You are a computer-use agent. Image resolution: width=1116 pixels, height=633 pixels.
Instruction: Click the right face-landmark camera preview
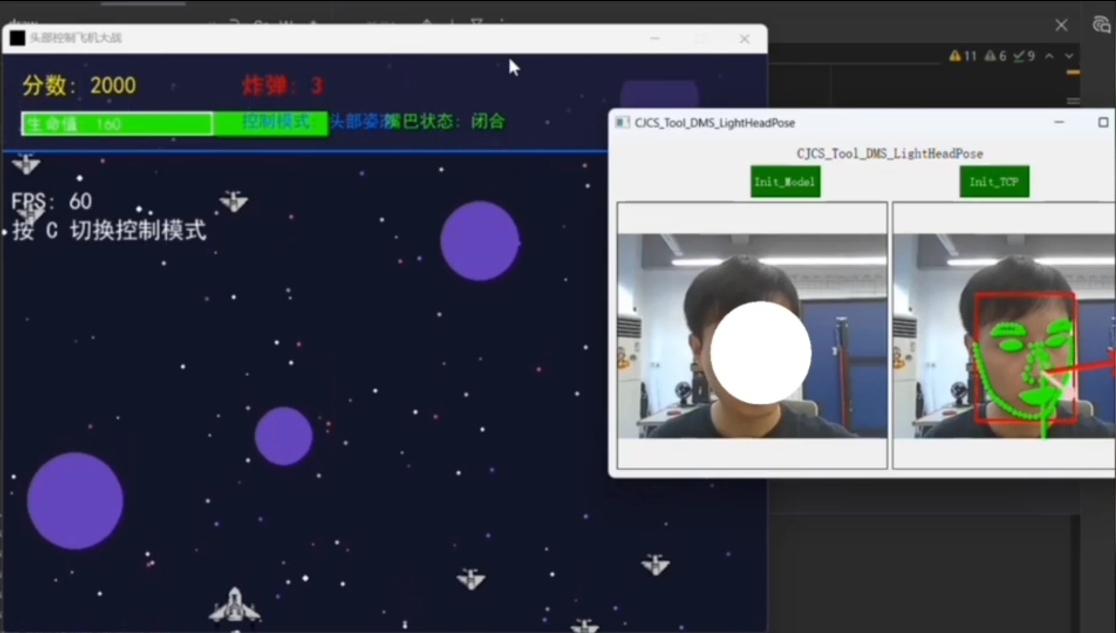point(1003,336)
